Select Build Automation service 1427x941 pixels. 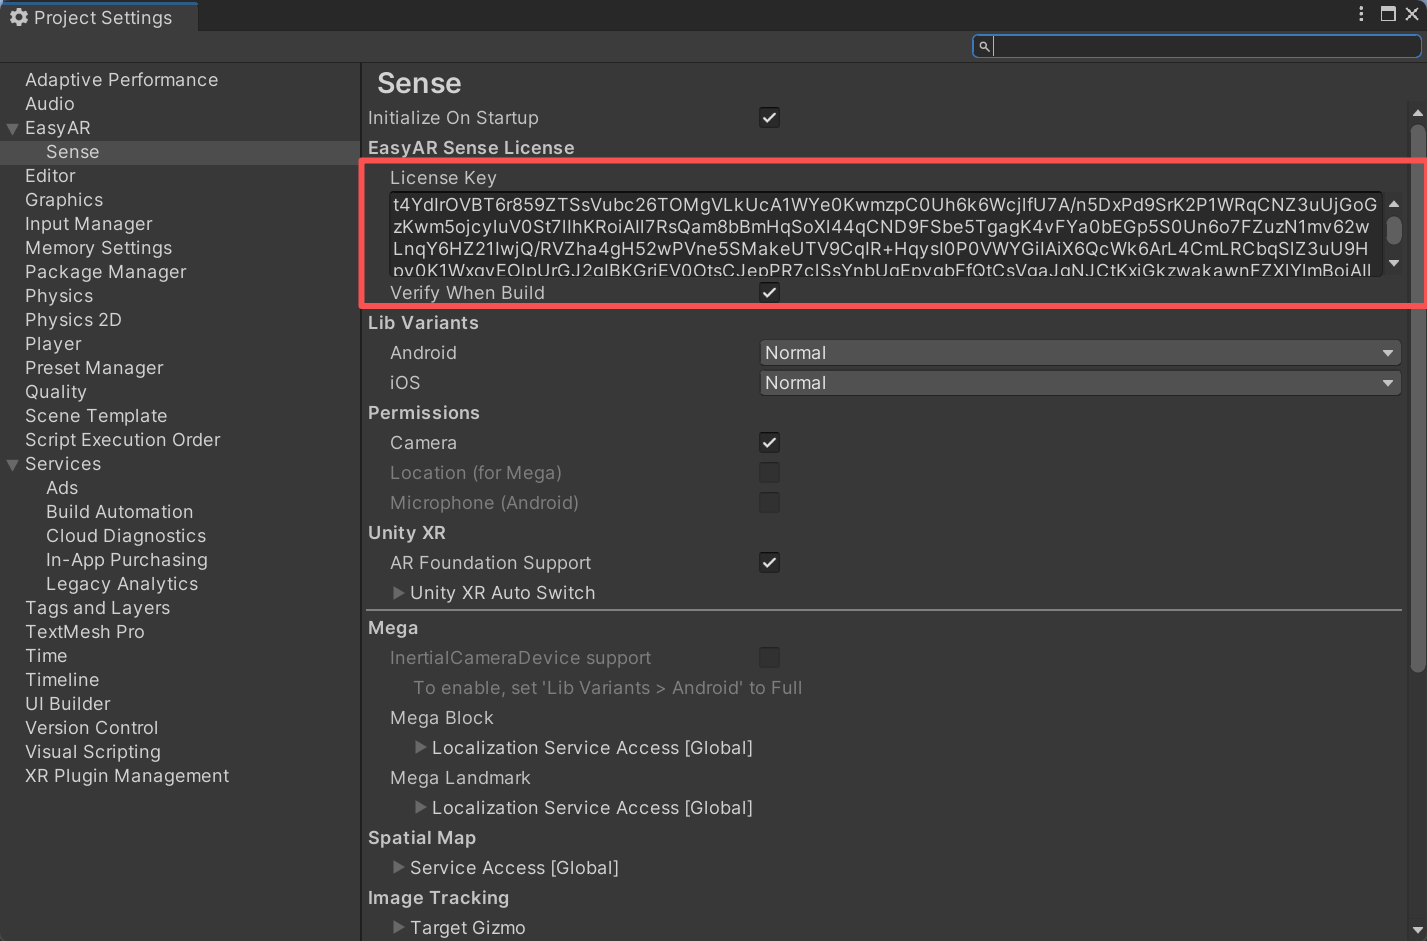[119, 512]
